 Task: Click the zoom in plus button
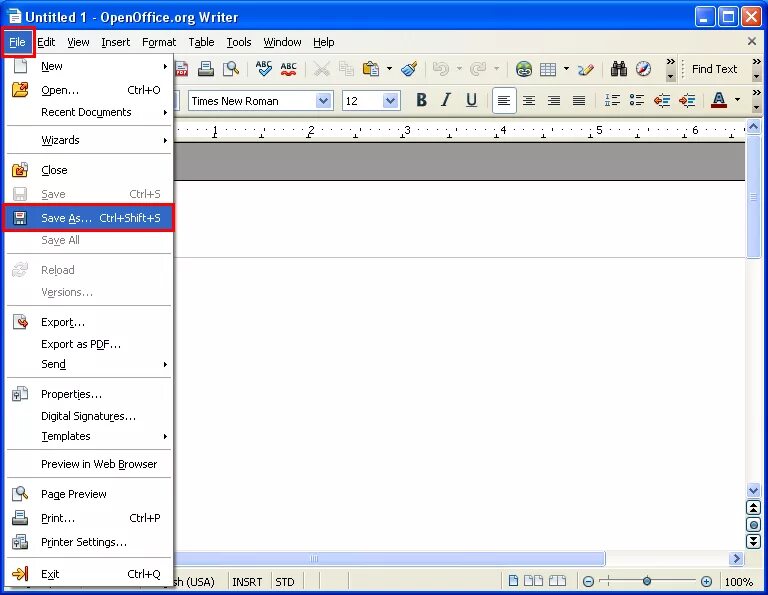pos(706,582)
